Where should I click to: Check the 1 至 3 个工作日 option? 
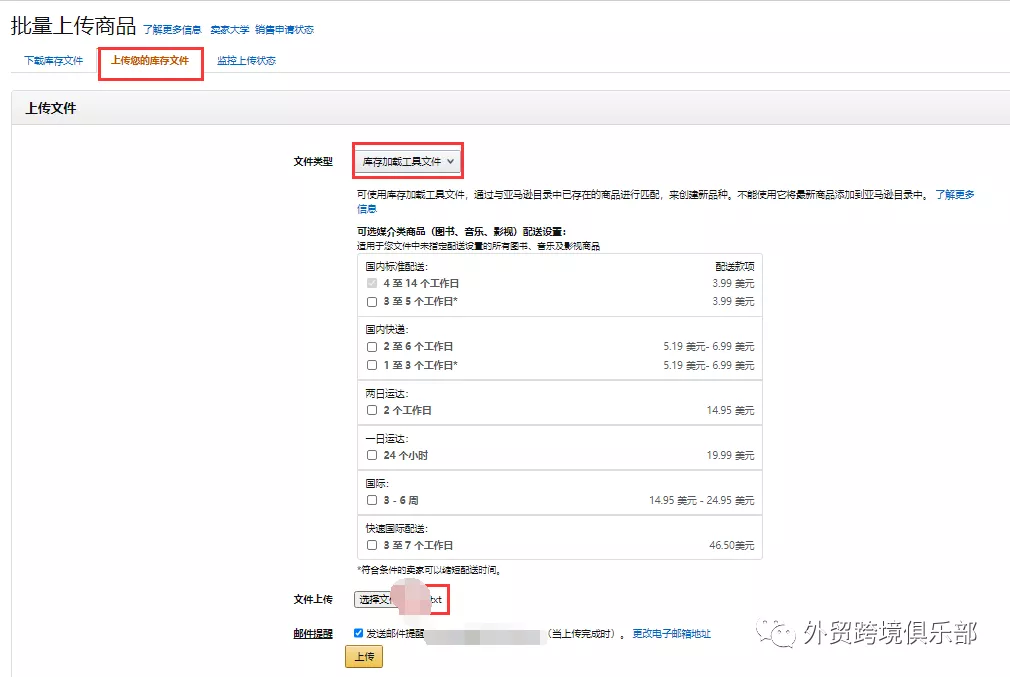(372, 365)
